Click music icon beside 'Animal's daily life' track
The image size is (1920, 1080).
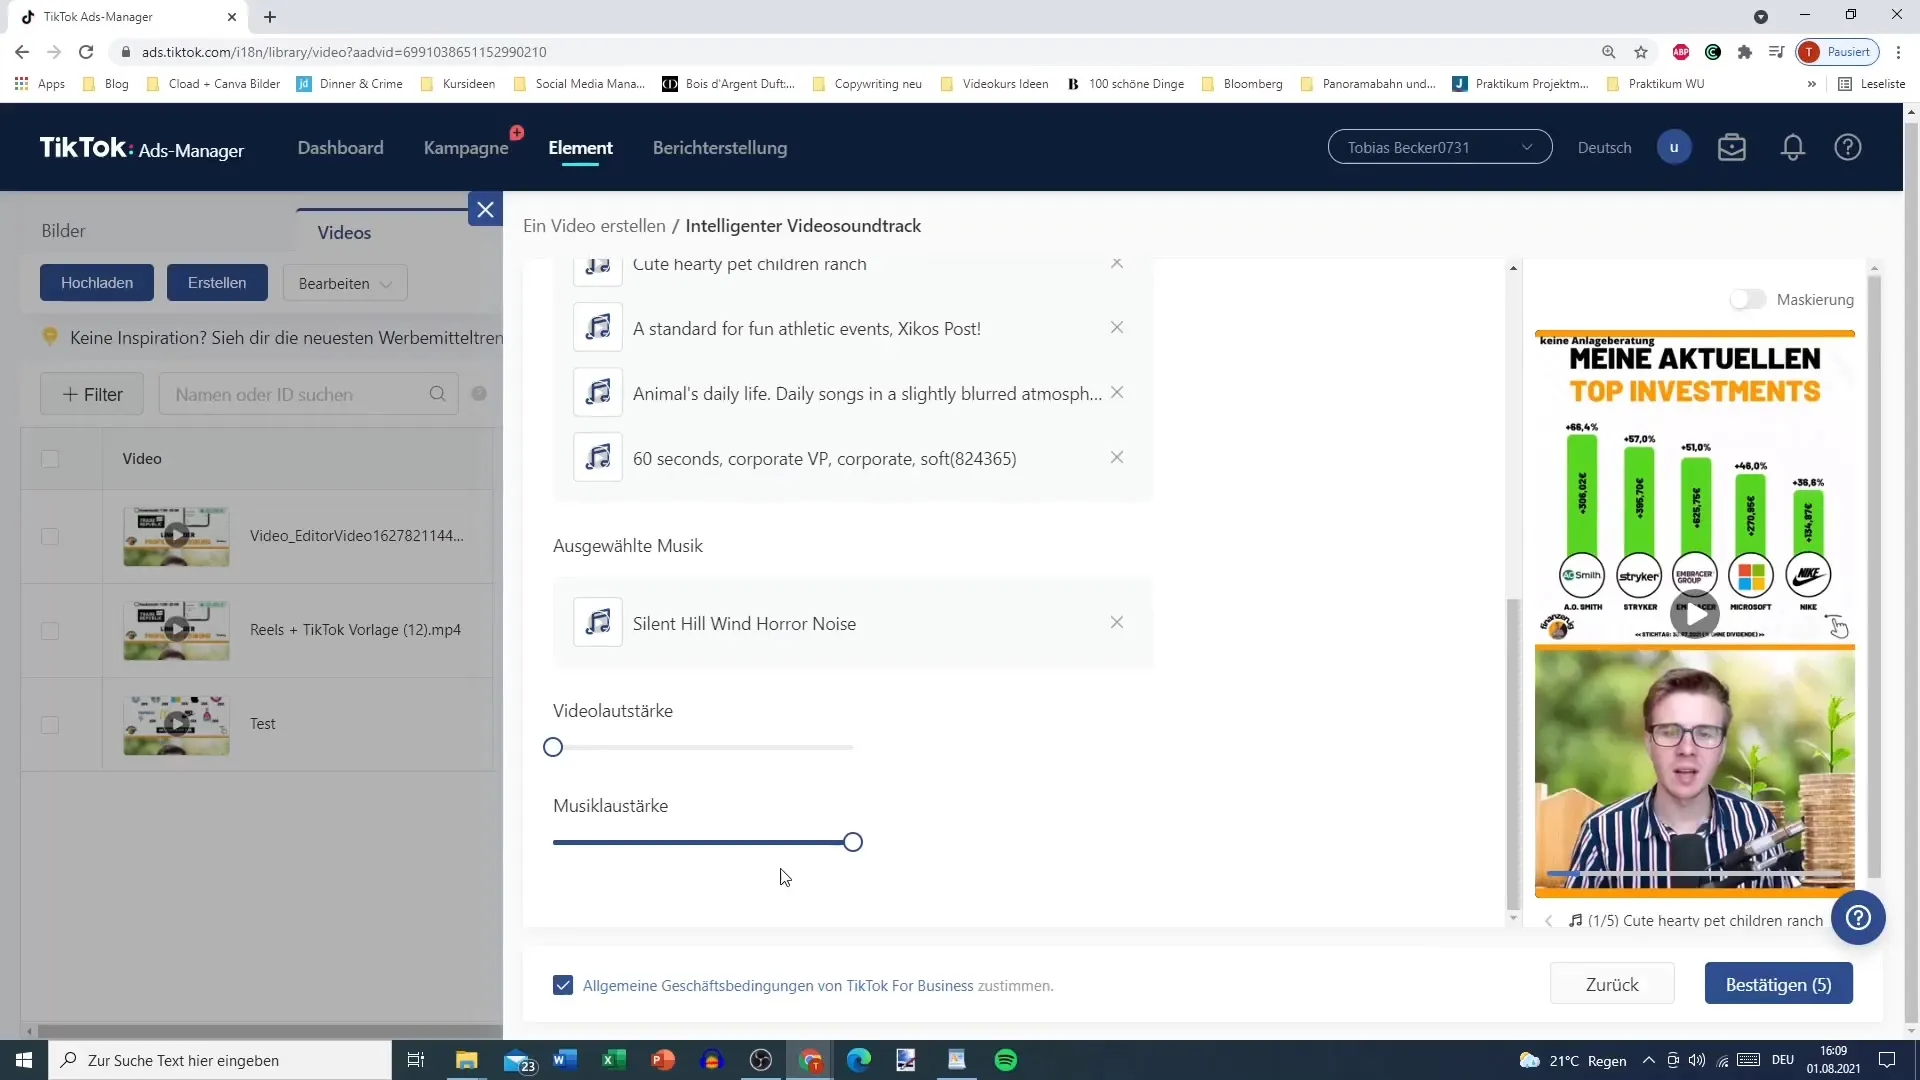598,393
